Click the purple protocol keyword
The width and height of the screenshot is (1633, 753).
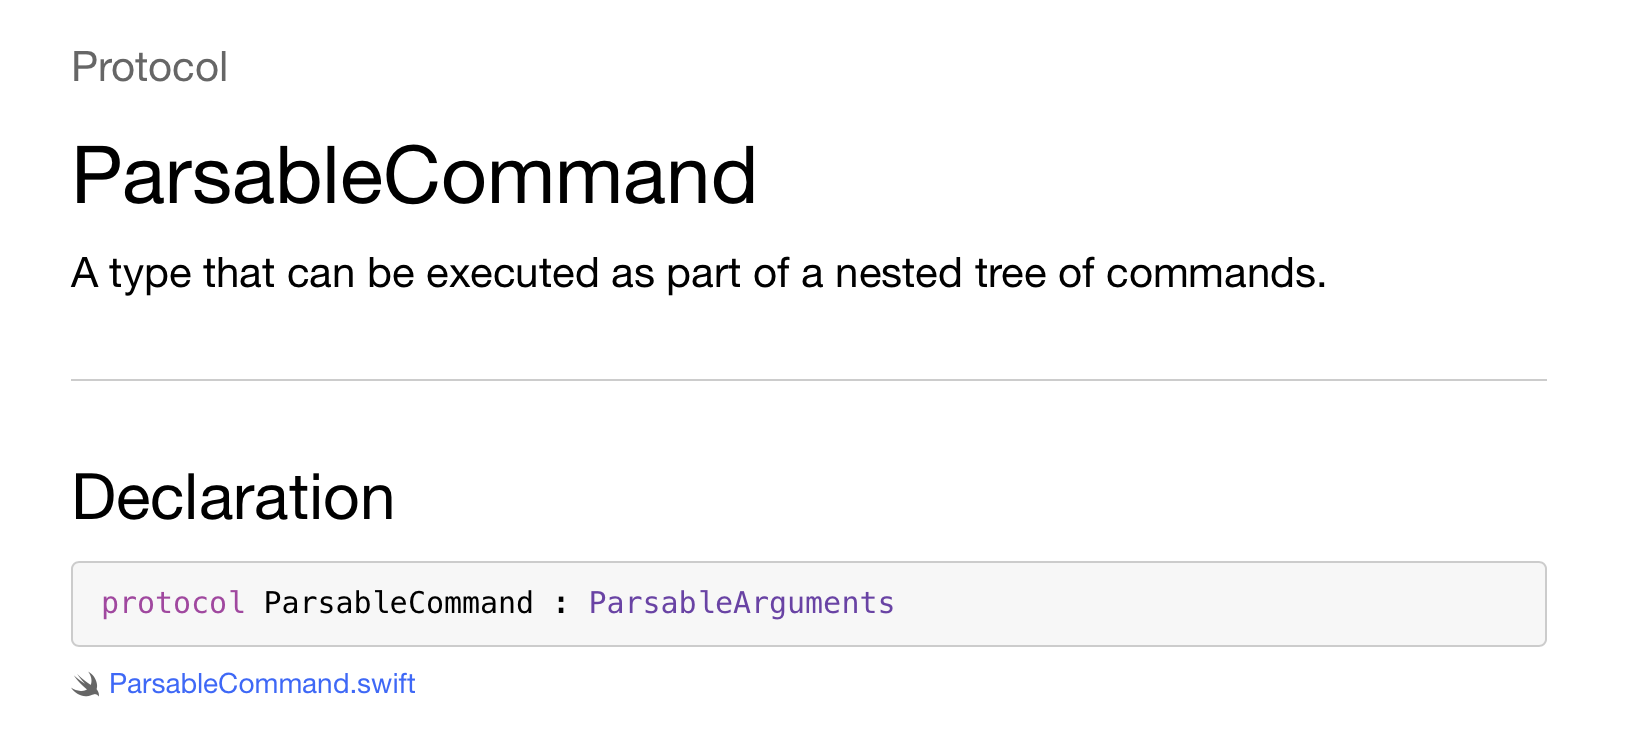[173, 603]
